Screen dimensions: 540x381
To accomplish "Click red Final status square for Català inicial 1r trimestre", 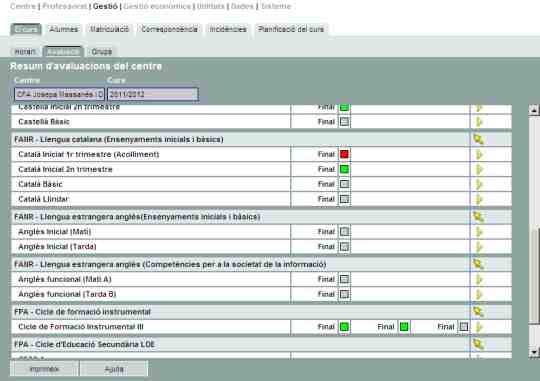I will point(344,154).
